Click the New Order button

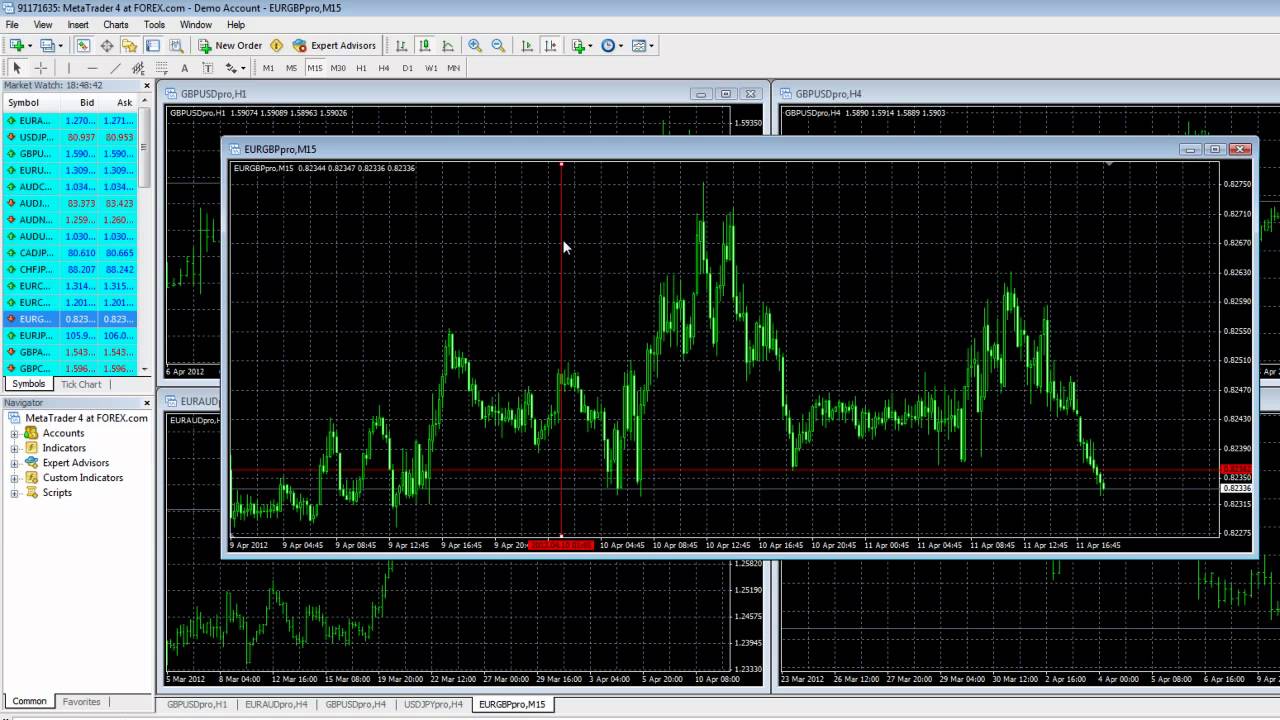230,45
